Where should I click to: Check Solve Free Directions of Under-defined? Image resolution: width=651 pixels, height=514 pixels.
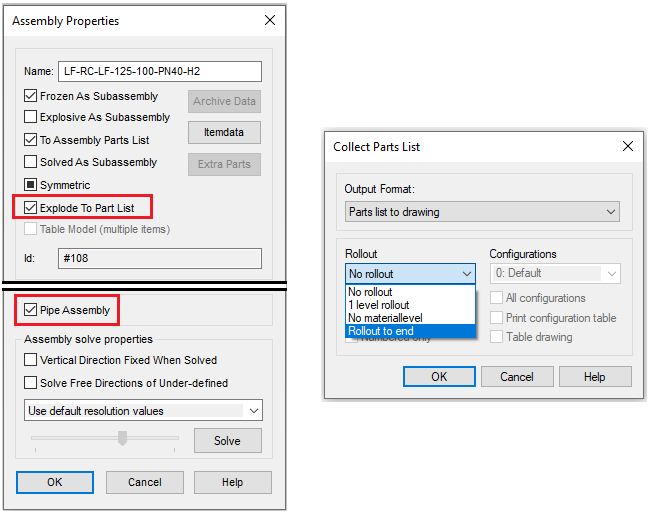pos(31,383)
